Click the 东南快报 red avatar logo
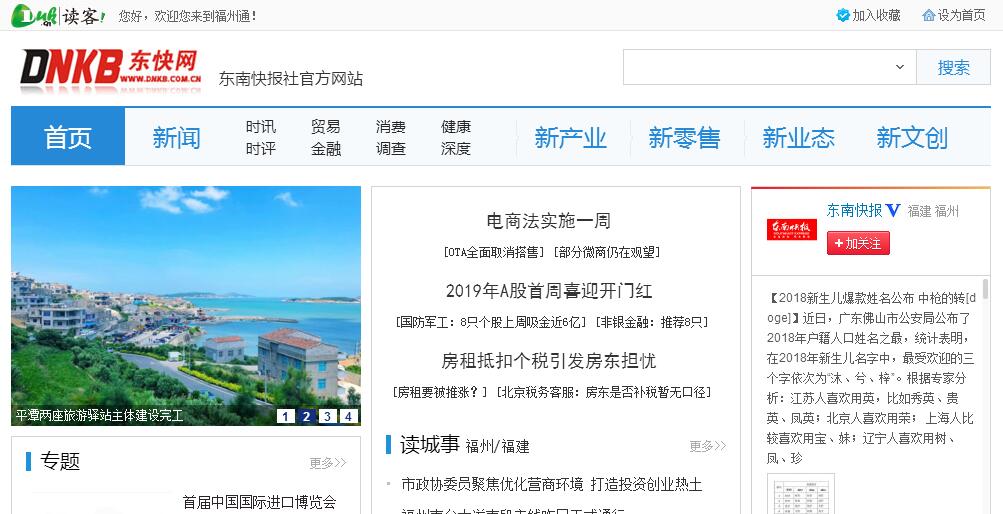 click(x=792, y=230)
